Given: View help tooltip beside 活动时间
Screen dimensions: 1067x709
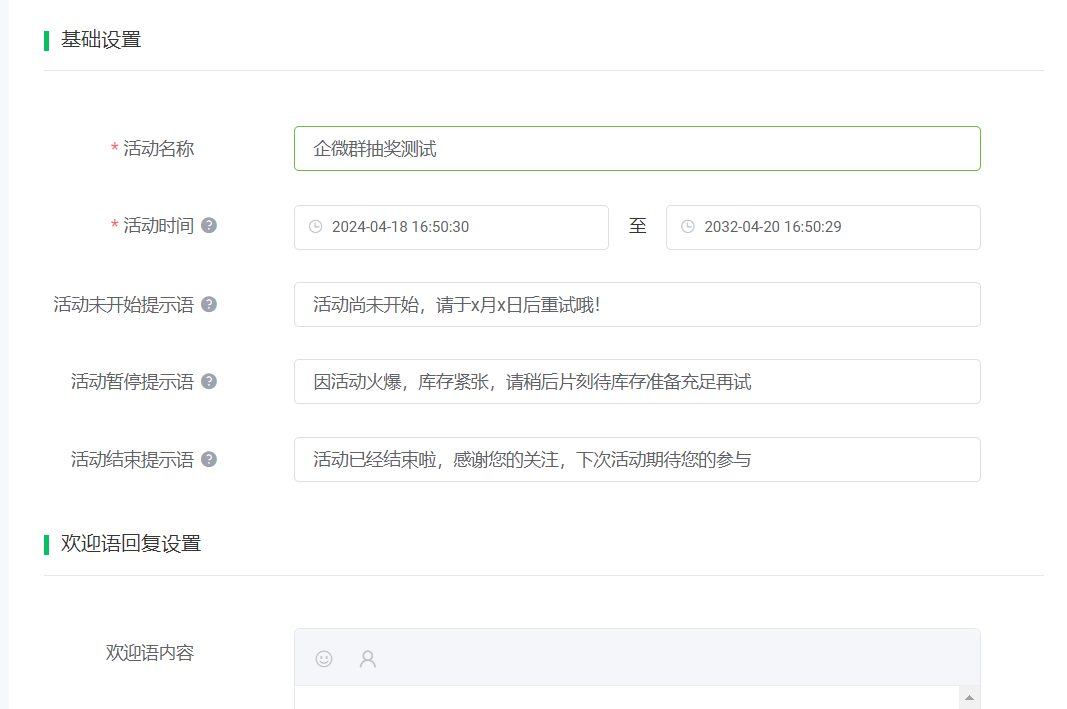Looking at the screenshot, I should click(208, 225).
